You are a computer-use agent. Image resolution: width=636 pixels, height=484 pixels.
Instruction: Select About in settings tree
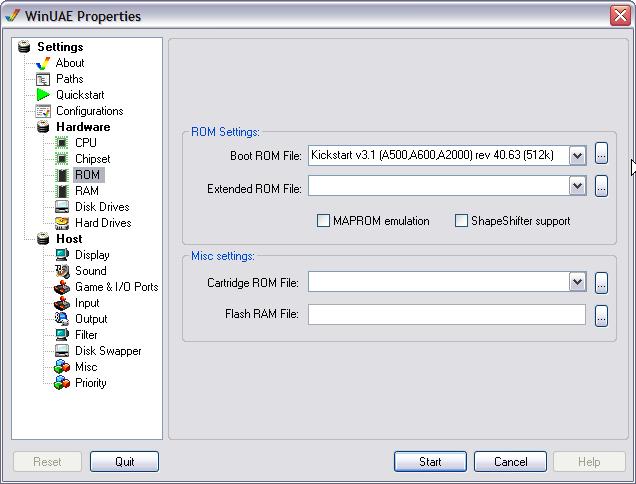70,63
